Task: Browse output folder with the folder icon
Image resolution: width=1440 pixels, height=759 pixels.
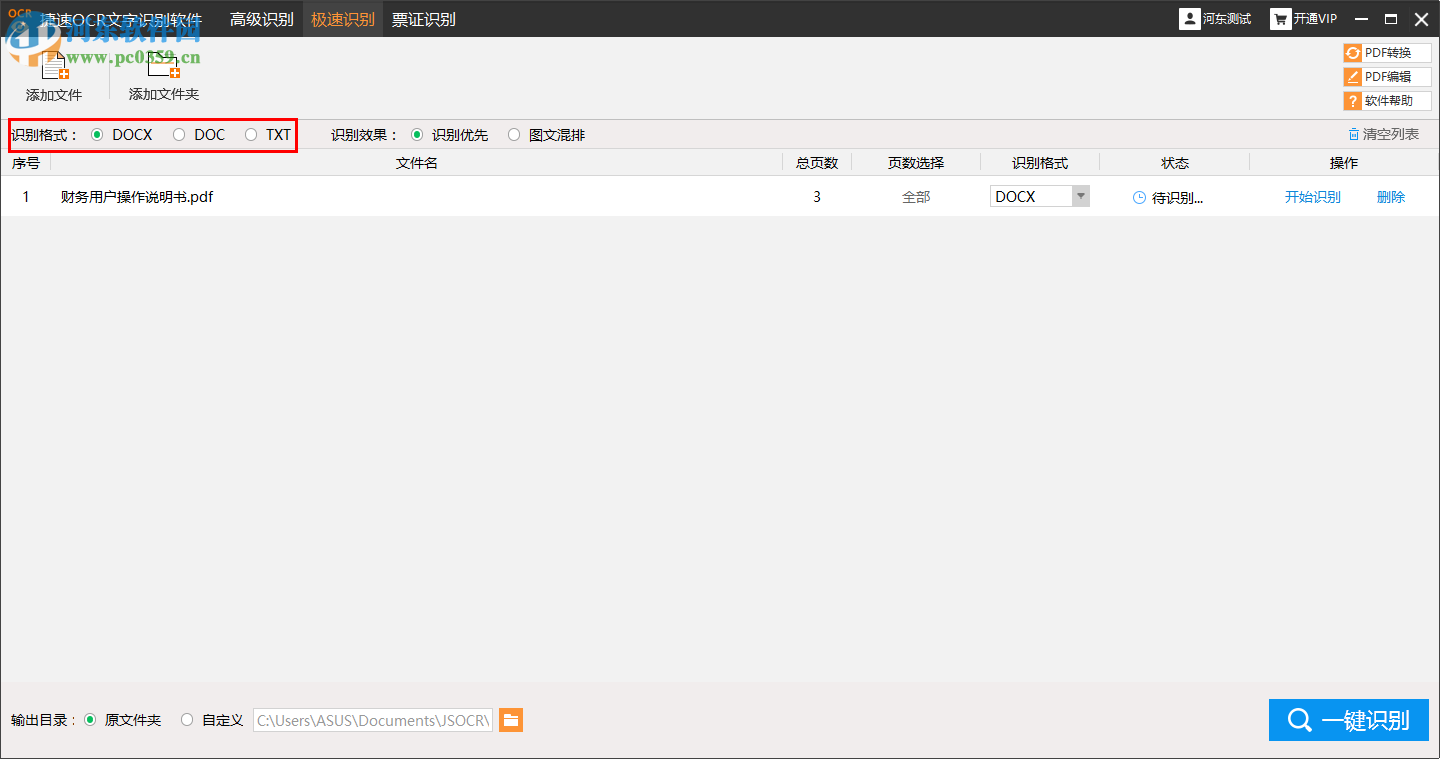Action: pyautogui.click(x=511, y=719)
